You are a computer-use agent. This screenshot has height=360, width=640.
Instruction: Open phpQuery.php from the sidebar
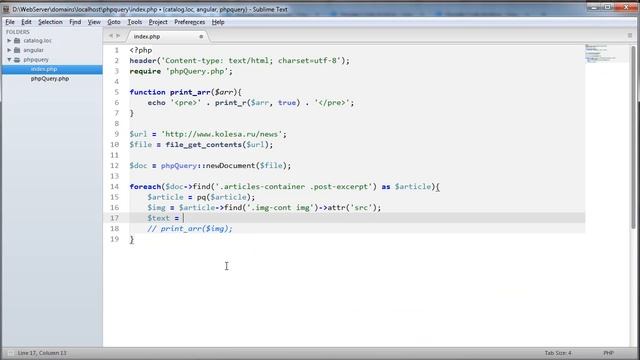(50, 78)
